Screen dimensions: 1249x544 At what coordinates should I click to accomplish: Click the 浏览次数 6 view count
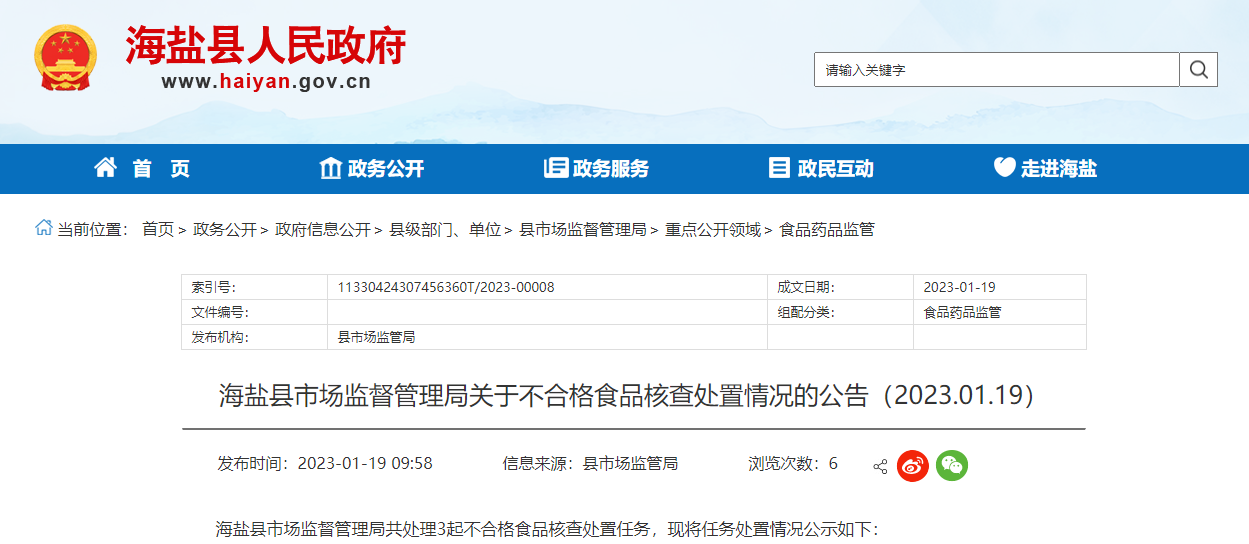(793, 463)
